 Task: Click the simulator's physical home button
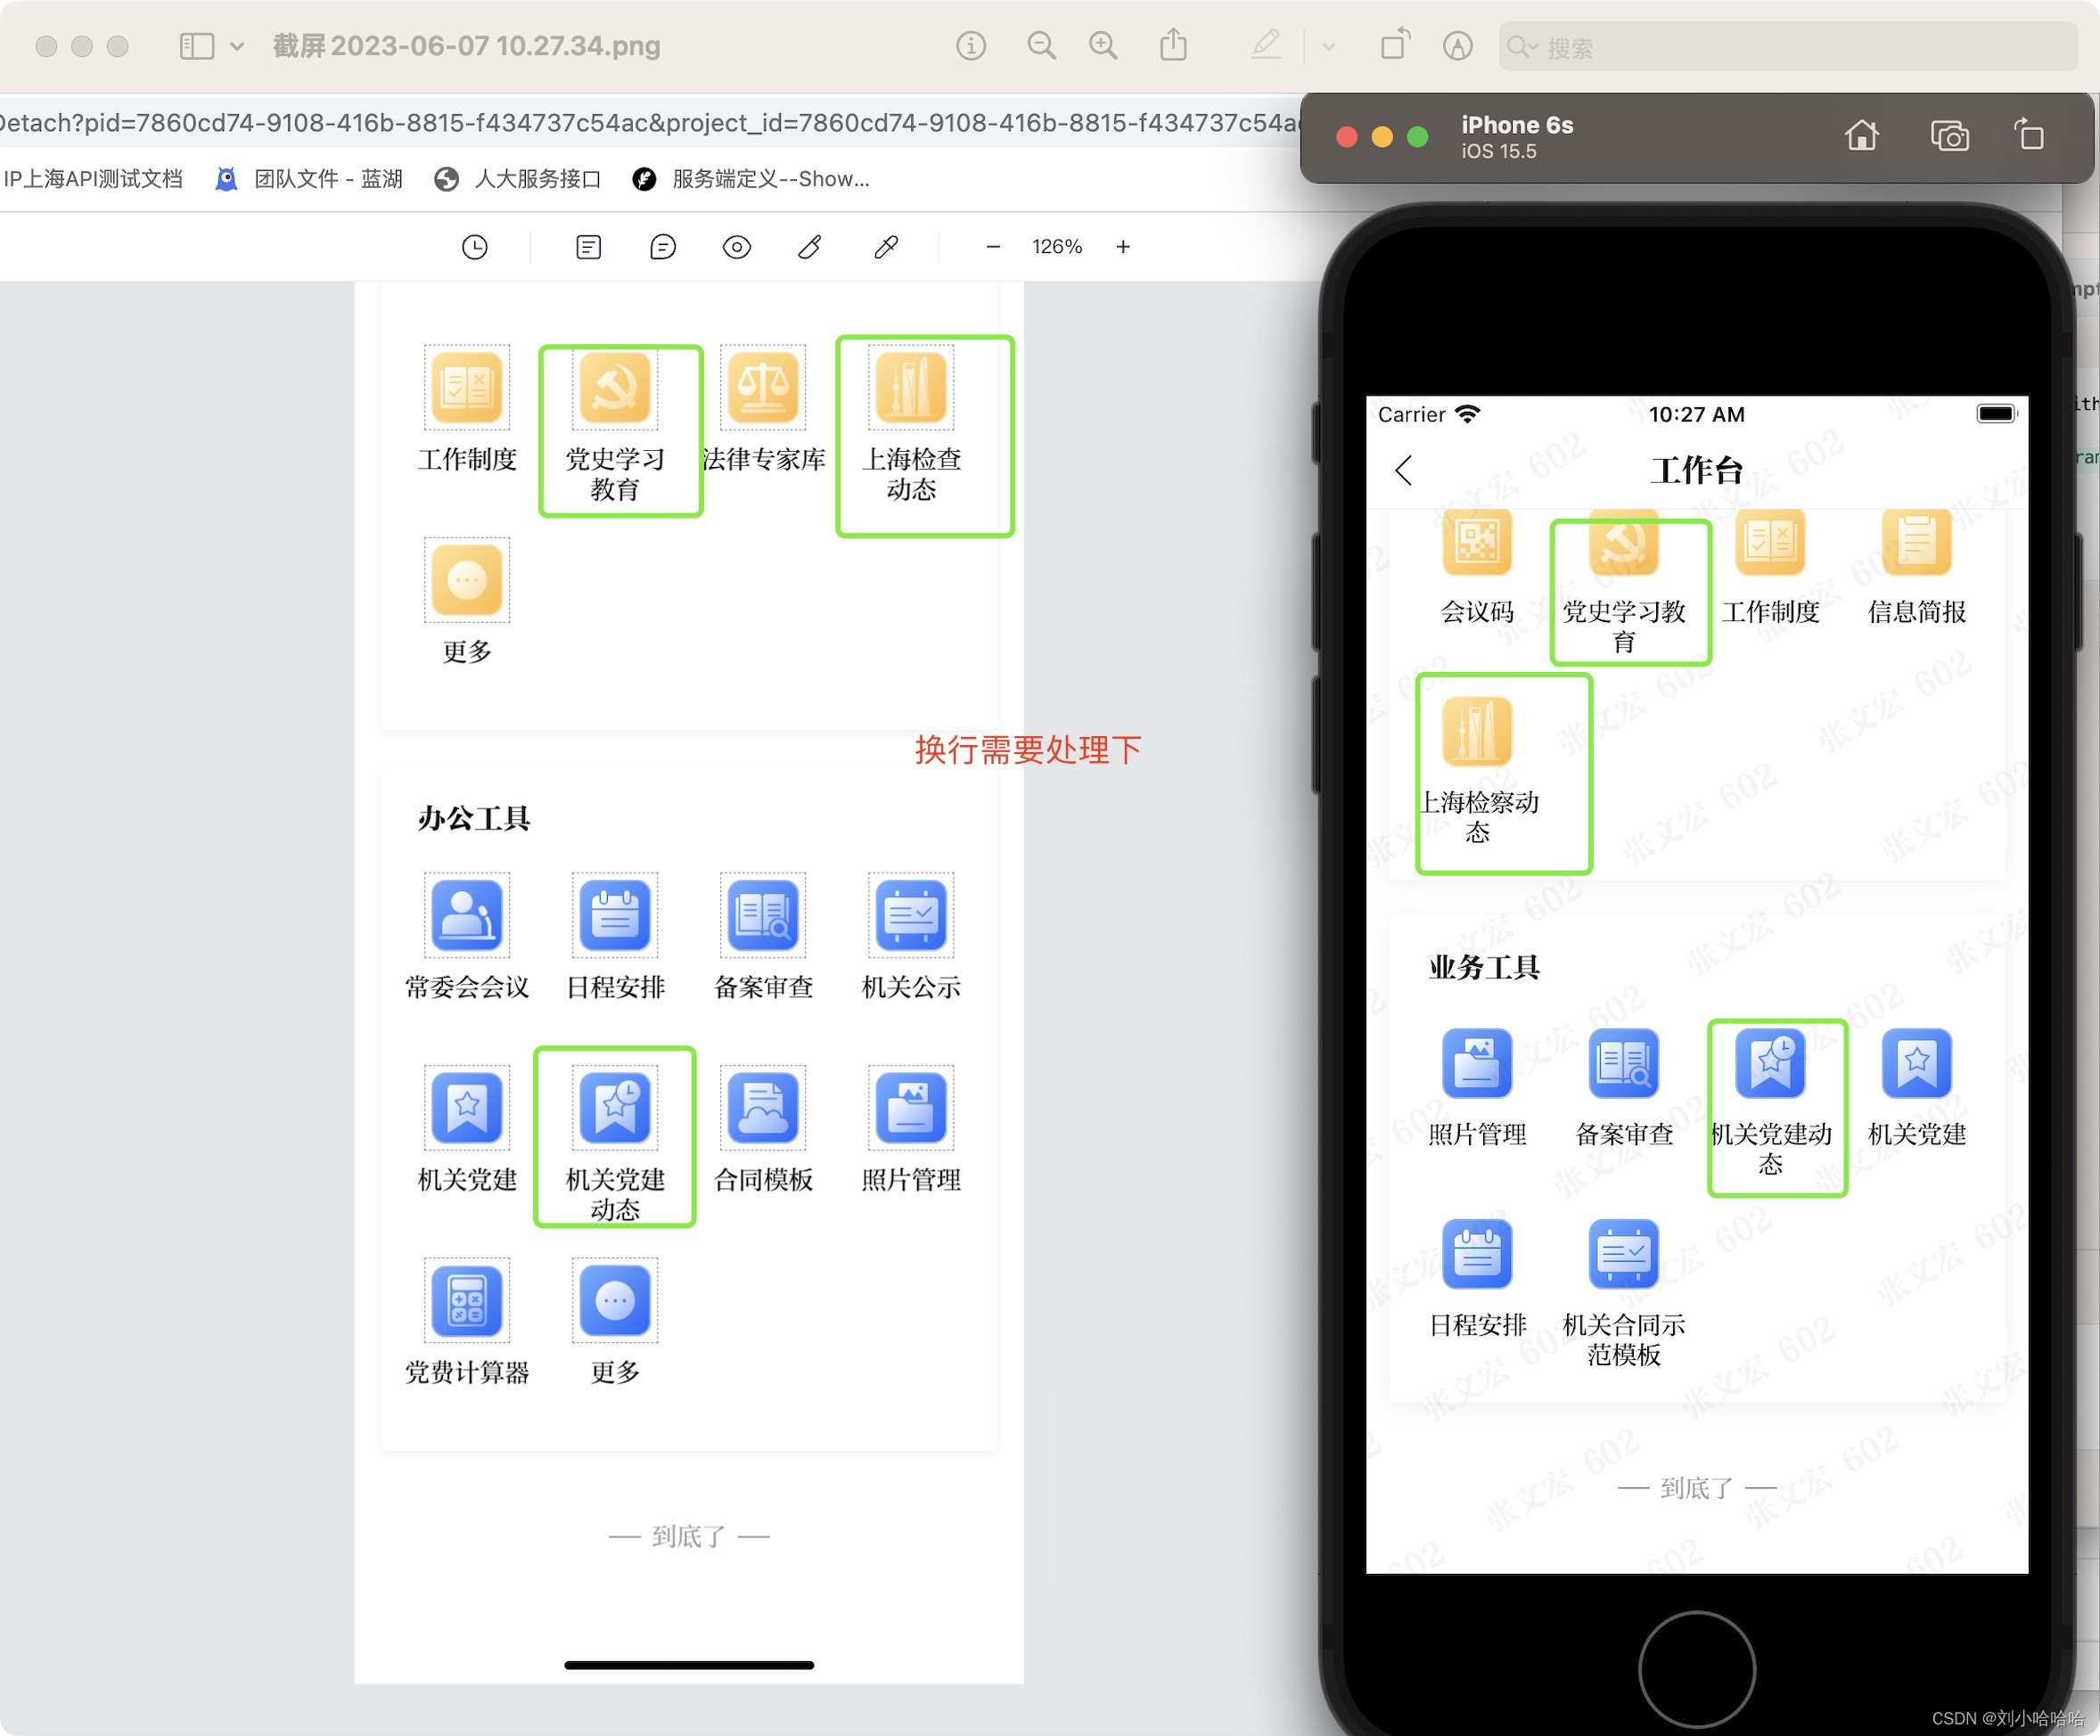click(x=1697, y=1669)
